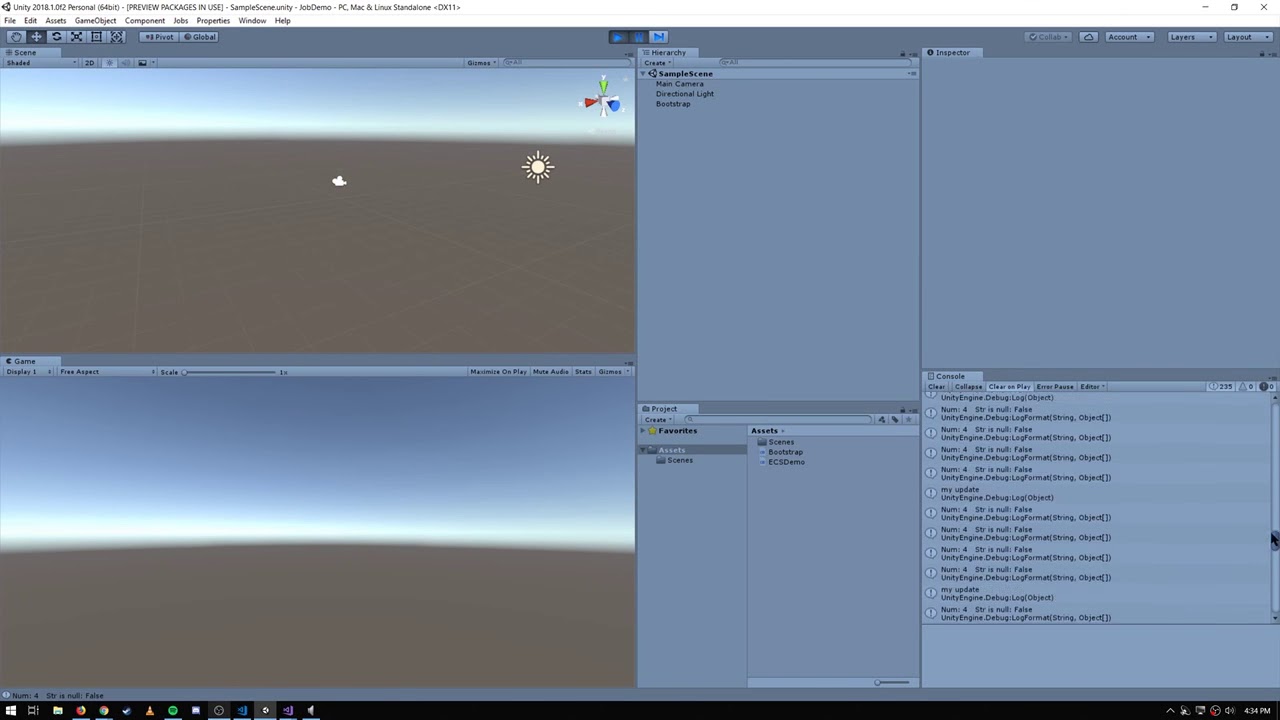Click the Play mode button
1280x720 pixels.
tap(618, 37)
